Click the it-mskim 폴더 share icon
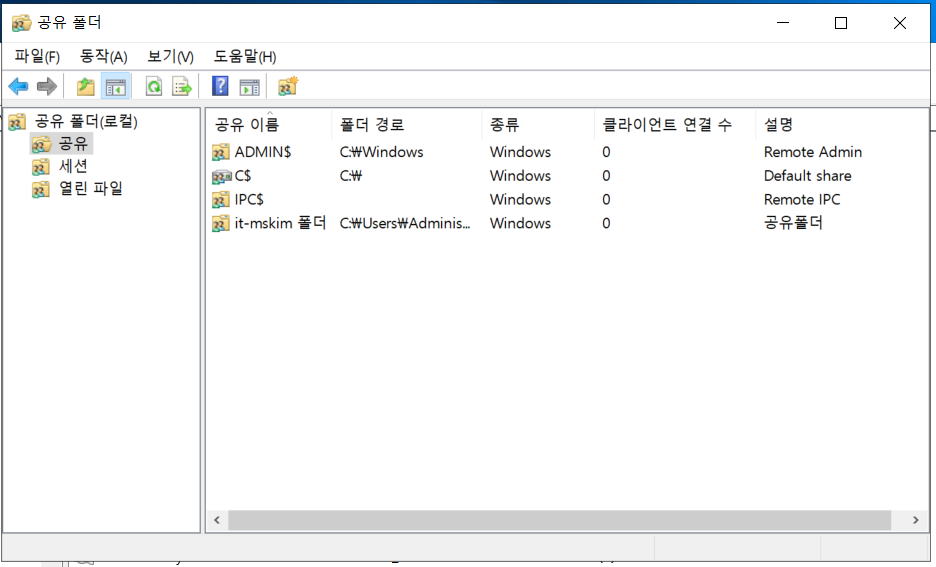This screenshot has width=936, height=567. pos(221,223)
